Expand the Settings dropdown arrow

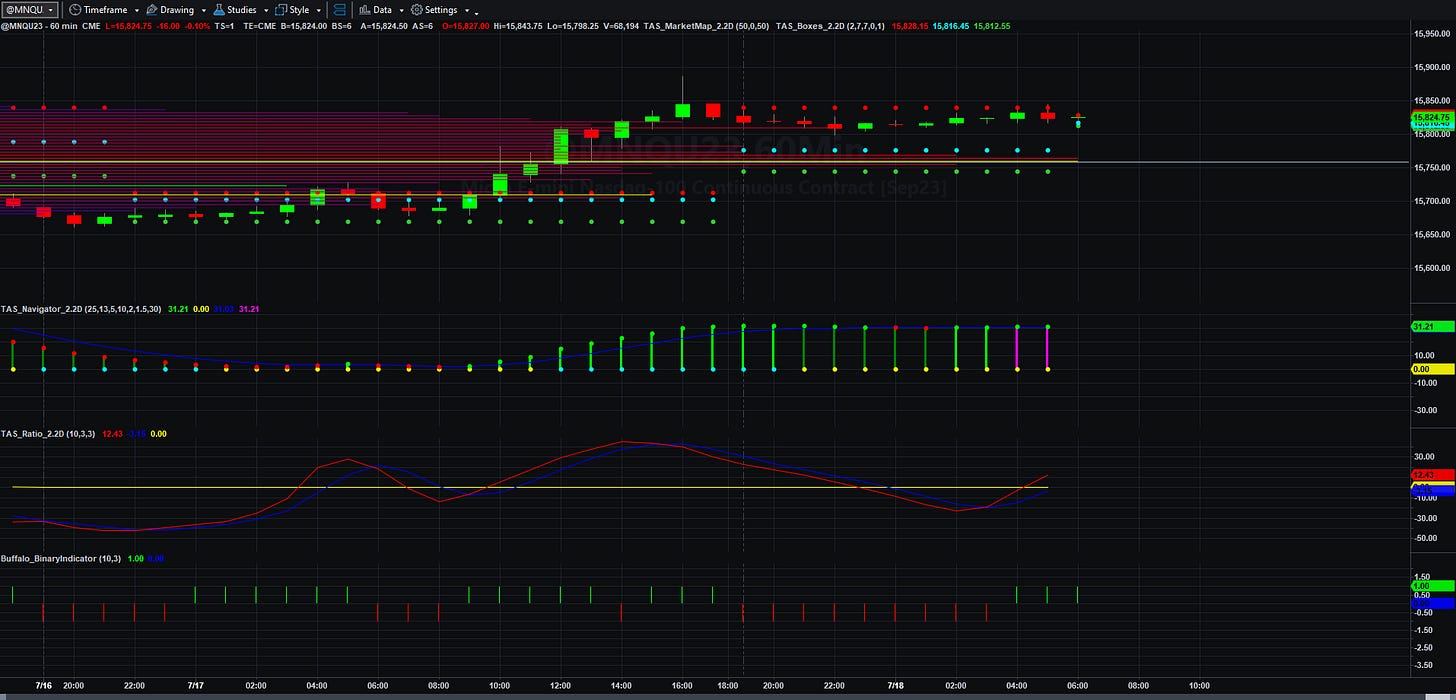467,10
